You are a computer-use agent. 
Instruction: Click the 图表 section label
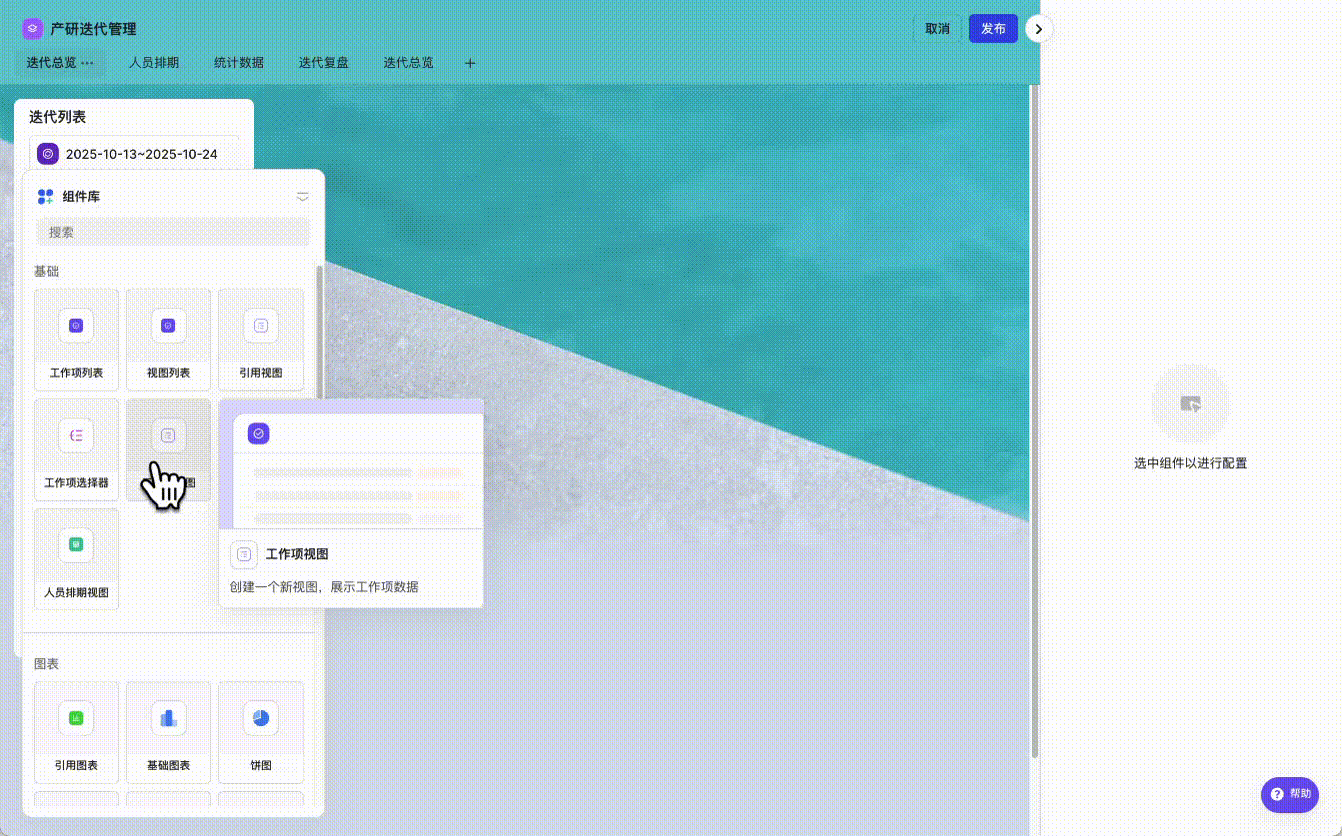[47, 664]
